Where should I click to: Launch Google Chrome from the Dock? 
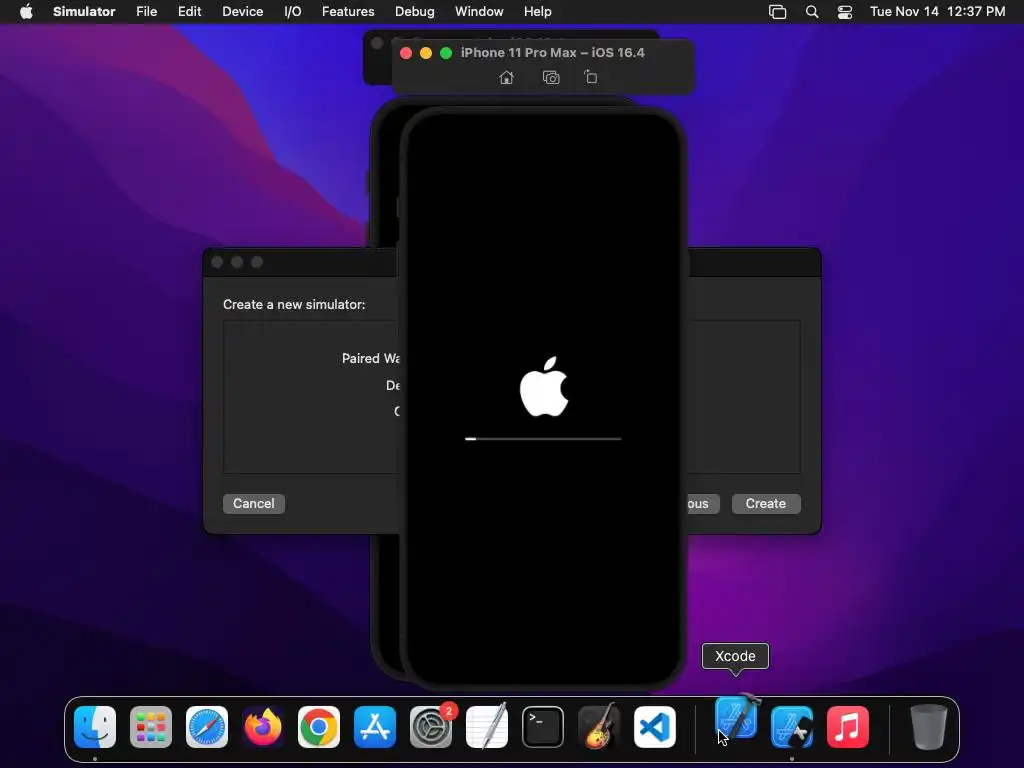[319, 727]
